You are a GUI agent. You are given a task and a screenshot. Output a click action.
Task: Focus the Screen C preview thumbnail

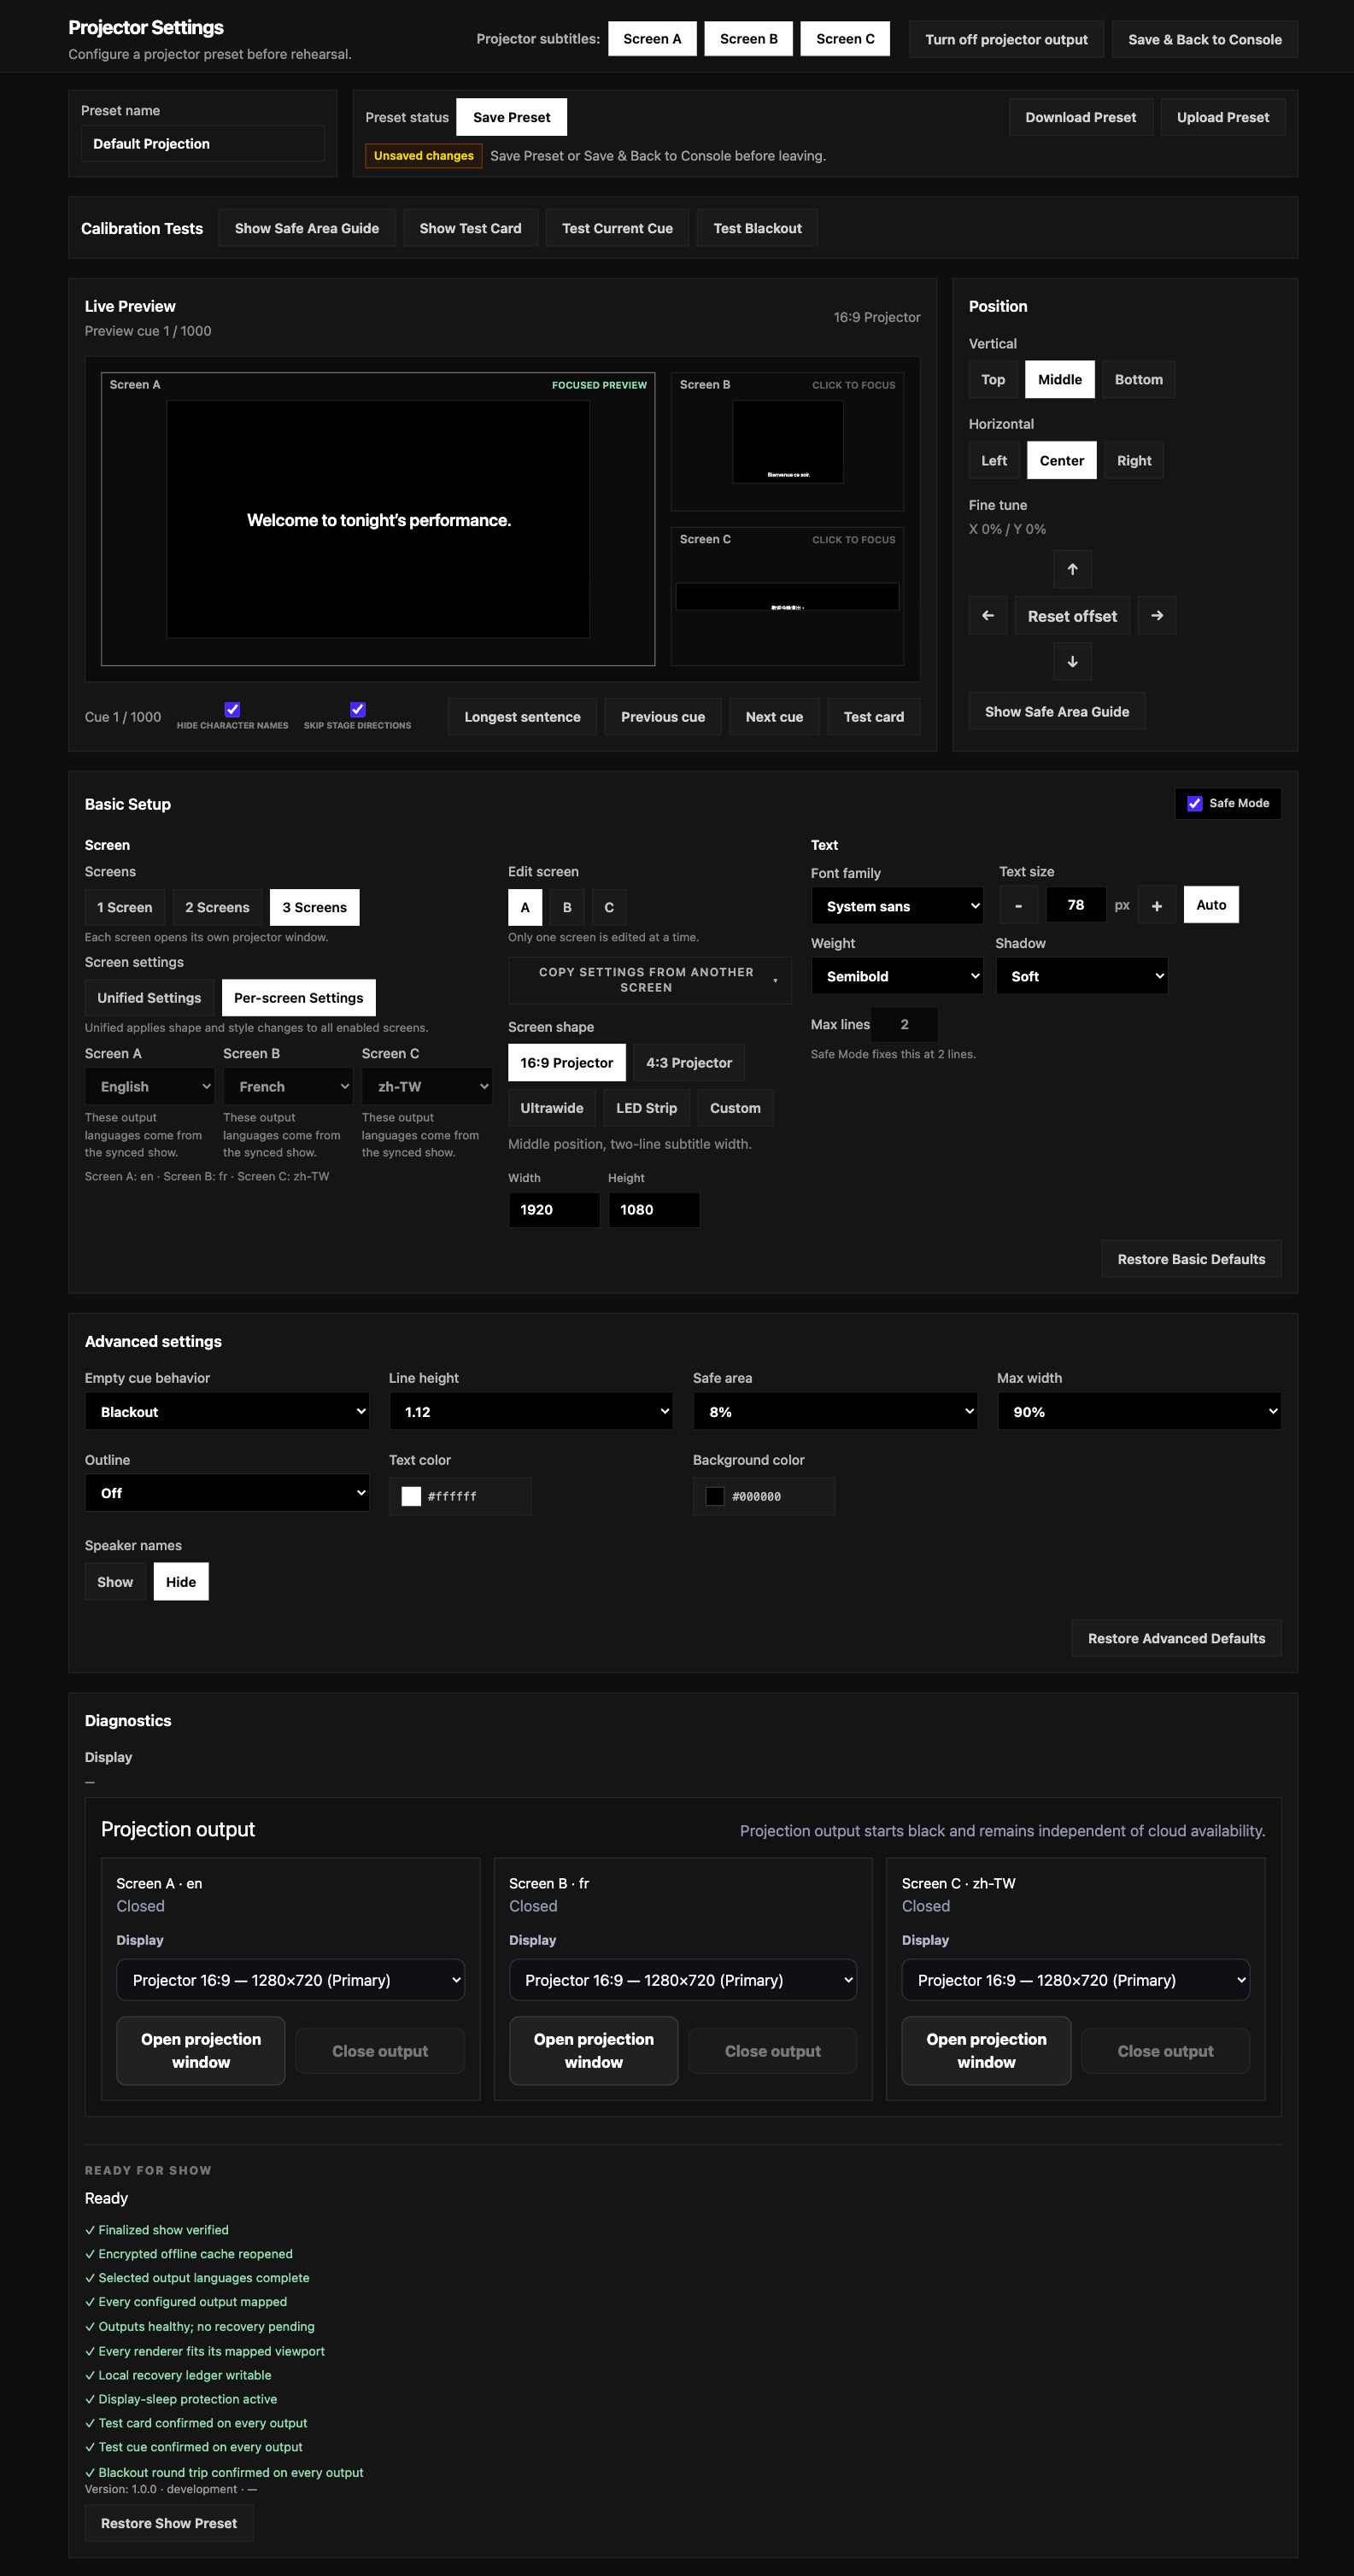(x=787, y=596)
